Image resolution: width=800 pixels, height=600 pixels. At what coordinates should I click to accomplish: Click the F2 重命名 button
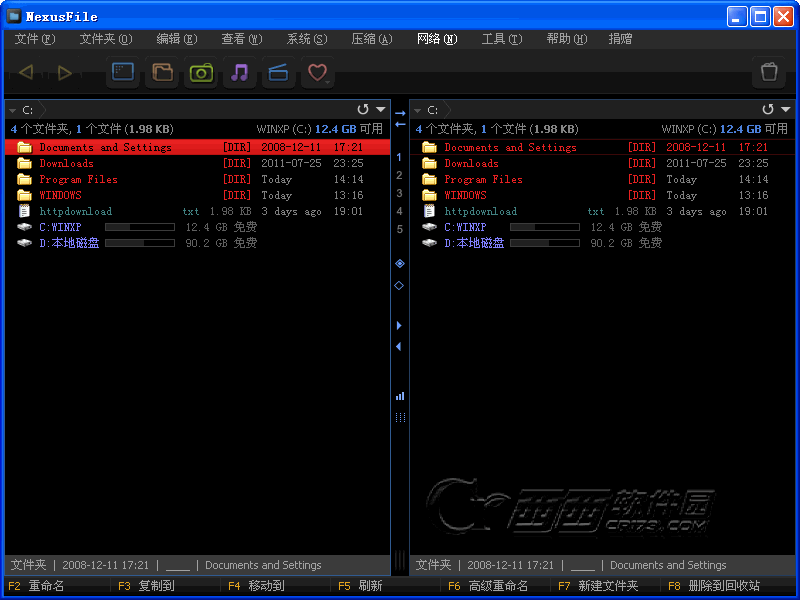tap(36, 586)
